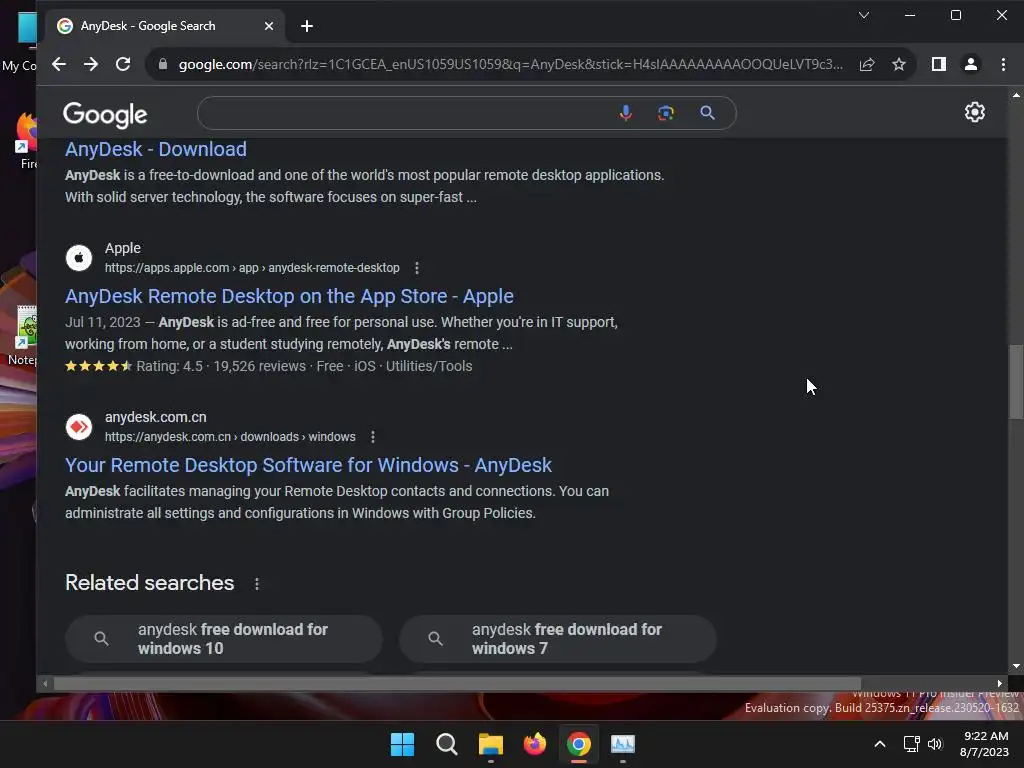
Task: Show hidden system tray icons
Action: (x=880, y=744)
